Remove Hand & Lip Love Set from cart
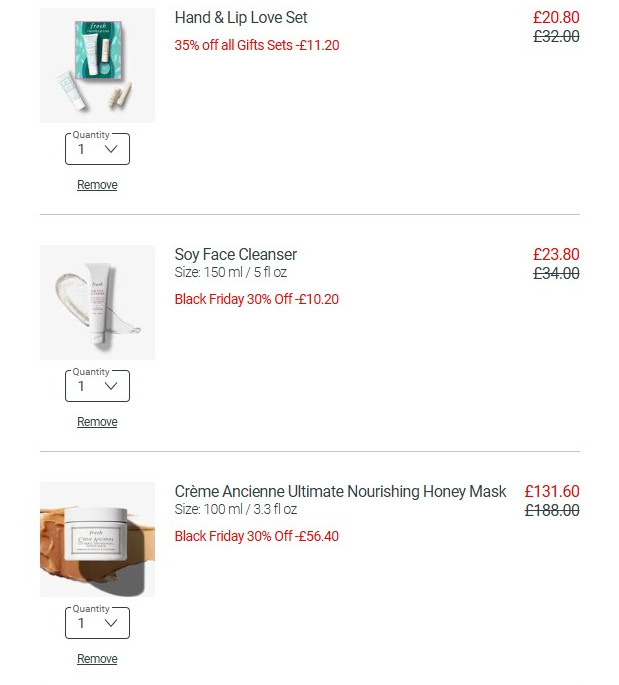Viewport: 619px width, 685px height. [x=97, y=185]
